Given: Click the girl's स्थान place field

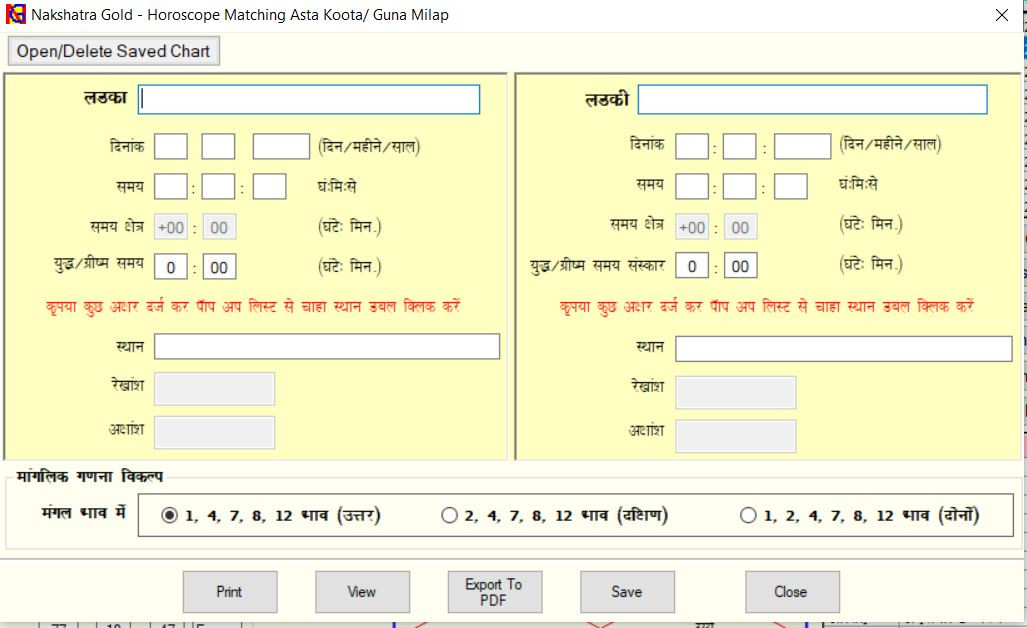Looking at the screenshot, I should point(843,348).
